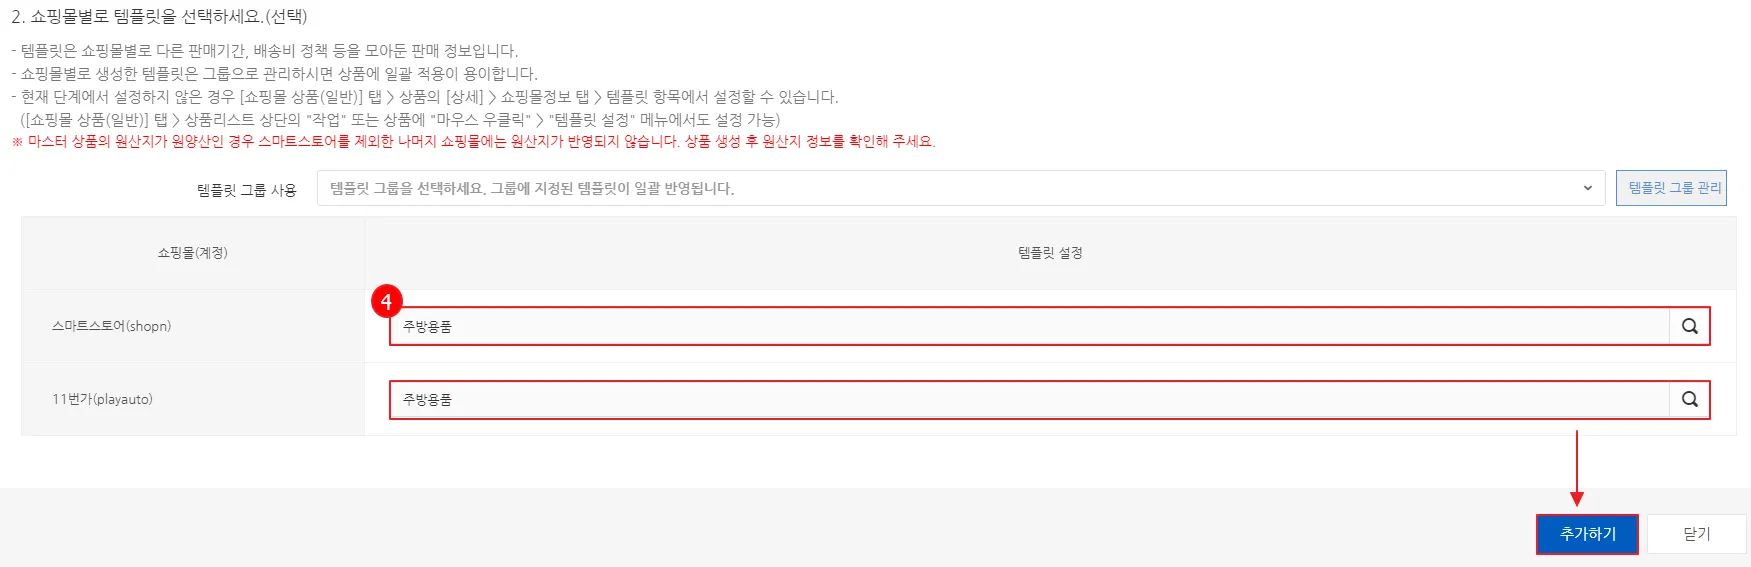The height and width of the screenshot is (567, 1751).
Task: Select the 템플릿 그룹을 선택하세요 combo box
Action: [x=950, y=188]
